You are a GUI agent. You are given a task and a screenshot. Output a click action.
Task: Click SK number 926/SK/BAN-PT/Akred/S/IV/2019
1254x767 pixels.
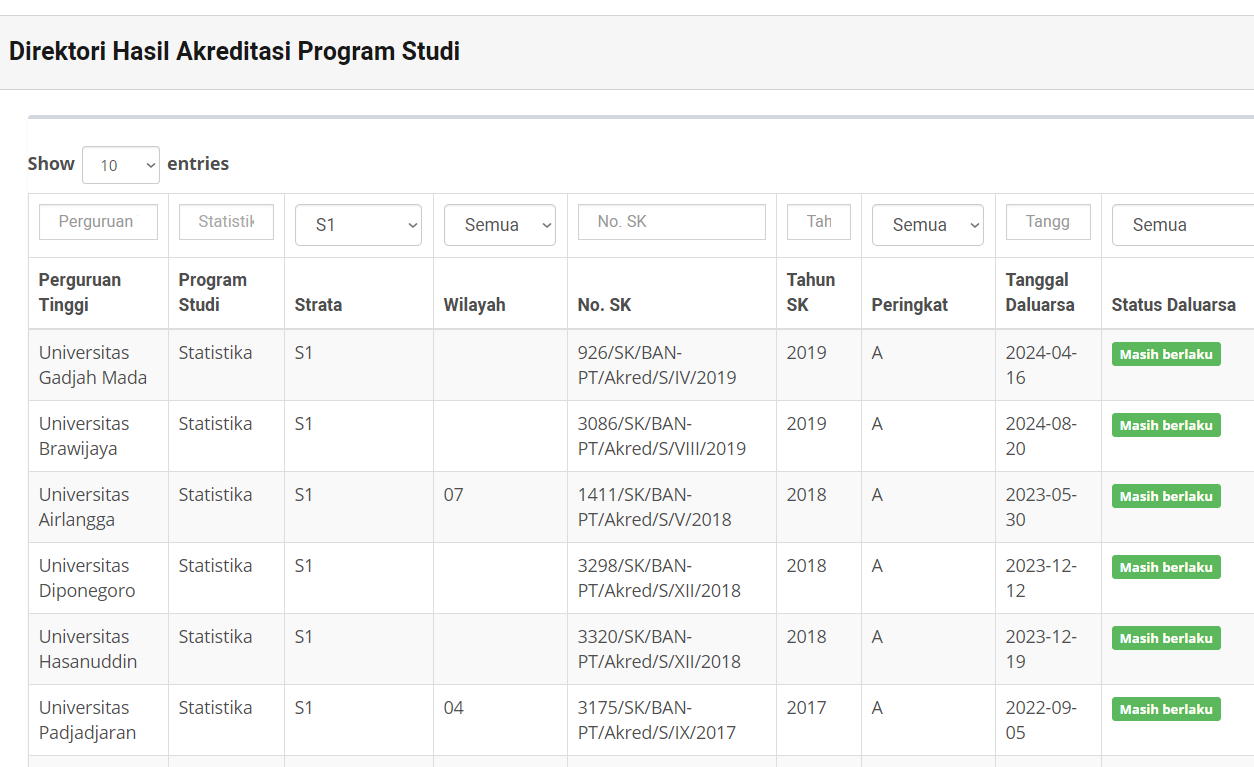coord(657,365)
